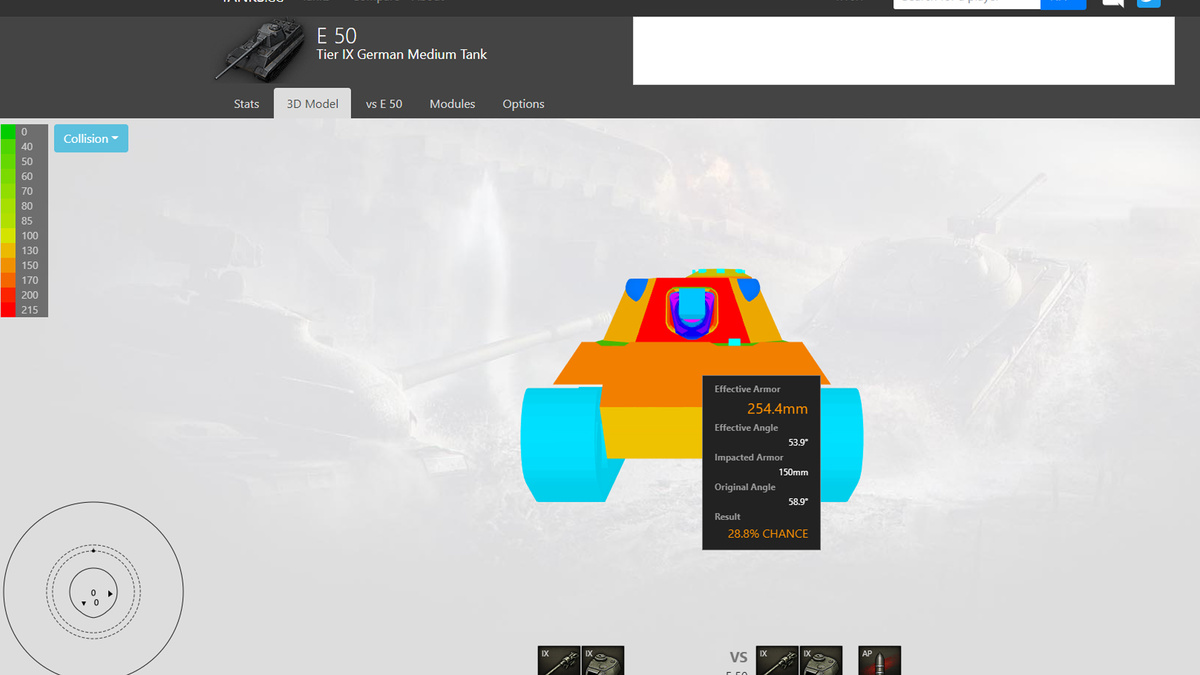This screenshot has height=675, width=1200.
Task: Click the 215 armor legend swatch
Action: tap(8, 310)
